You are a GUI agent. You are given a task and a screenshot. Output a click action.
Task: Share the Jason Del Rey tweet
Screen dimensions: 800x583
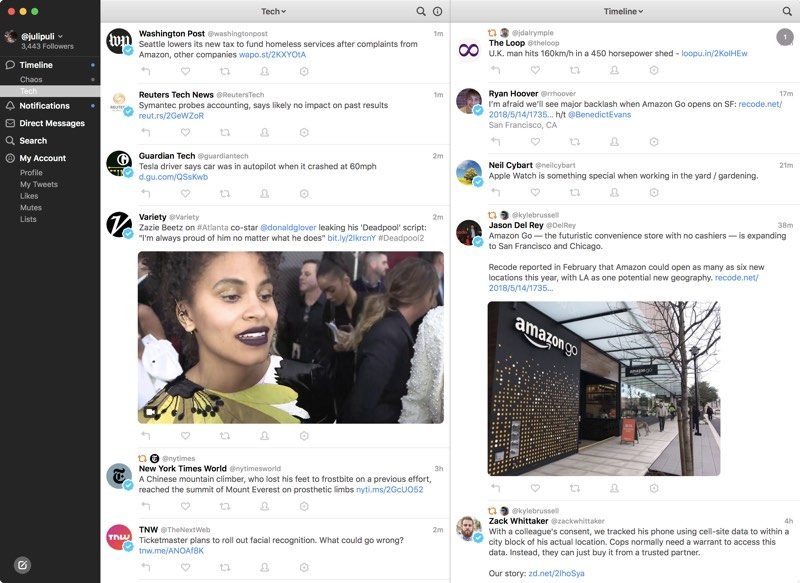coord(614,488)
